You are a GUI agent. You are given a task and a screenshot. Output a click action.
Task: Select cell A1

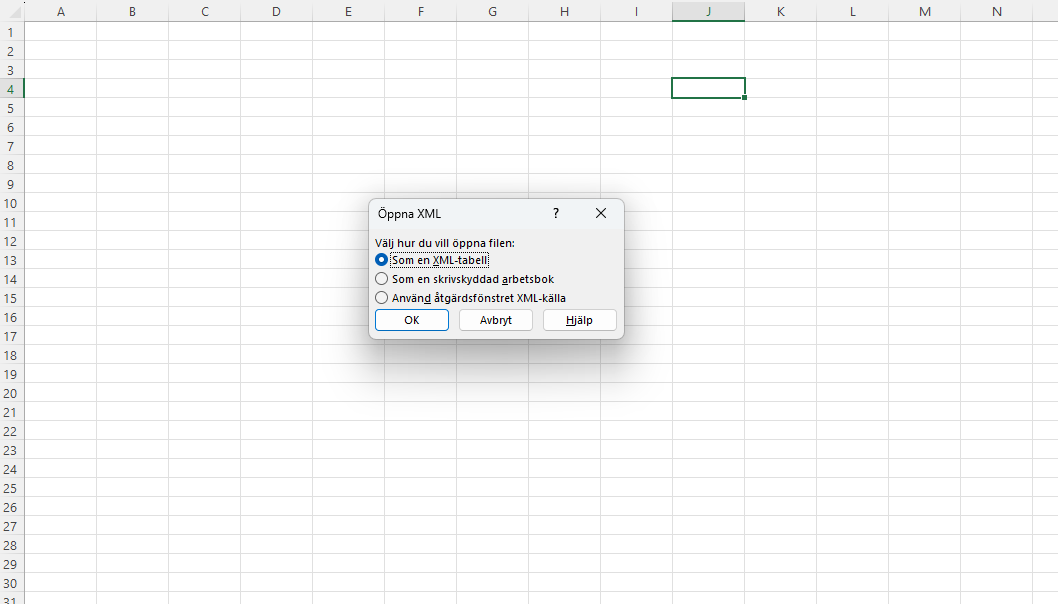(x=61, y=32)
